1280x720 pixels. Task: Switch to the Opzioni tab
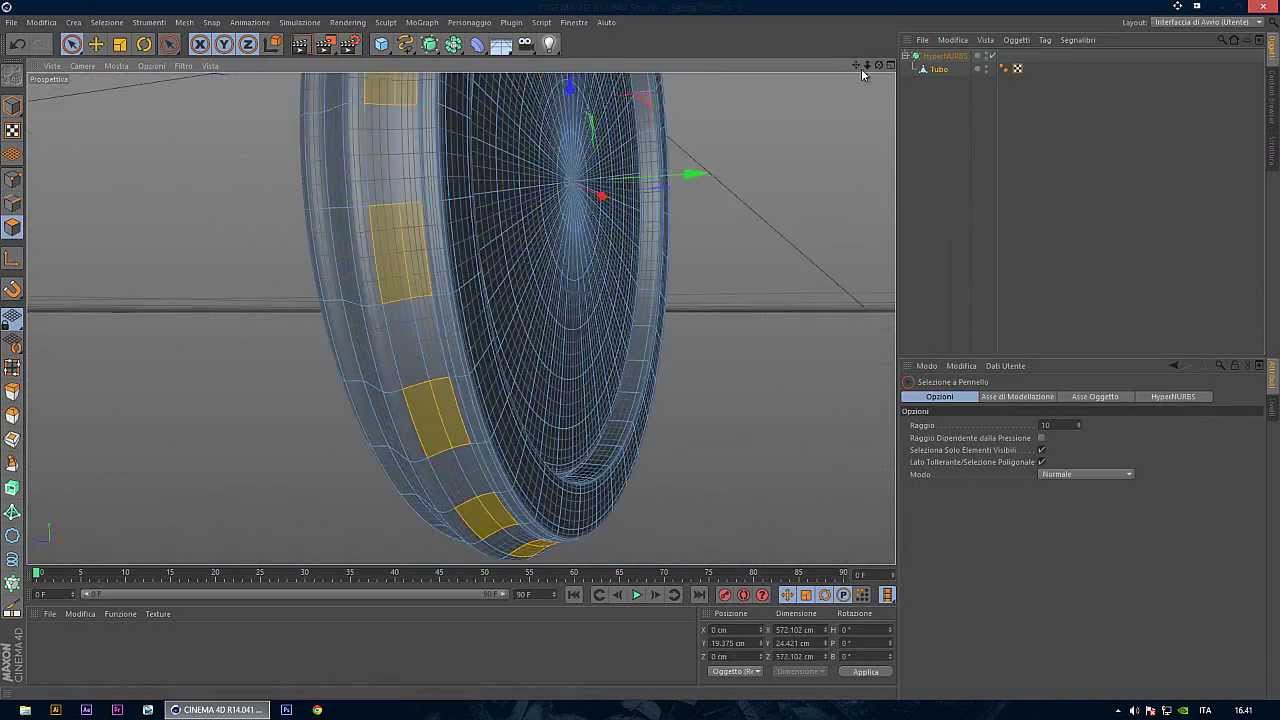[939, 397]
